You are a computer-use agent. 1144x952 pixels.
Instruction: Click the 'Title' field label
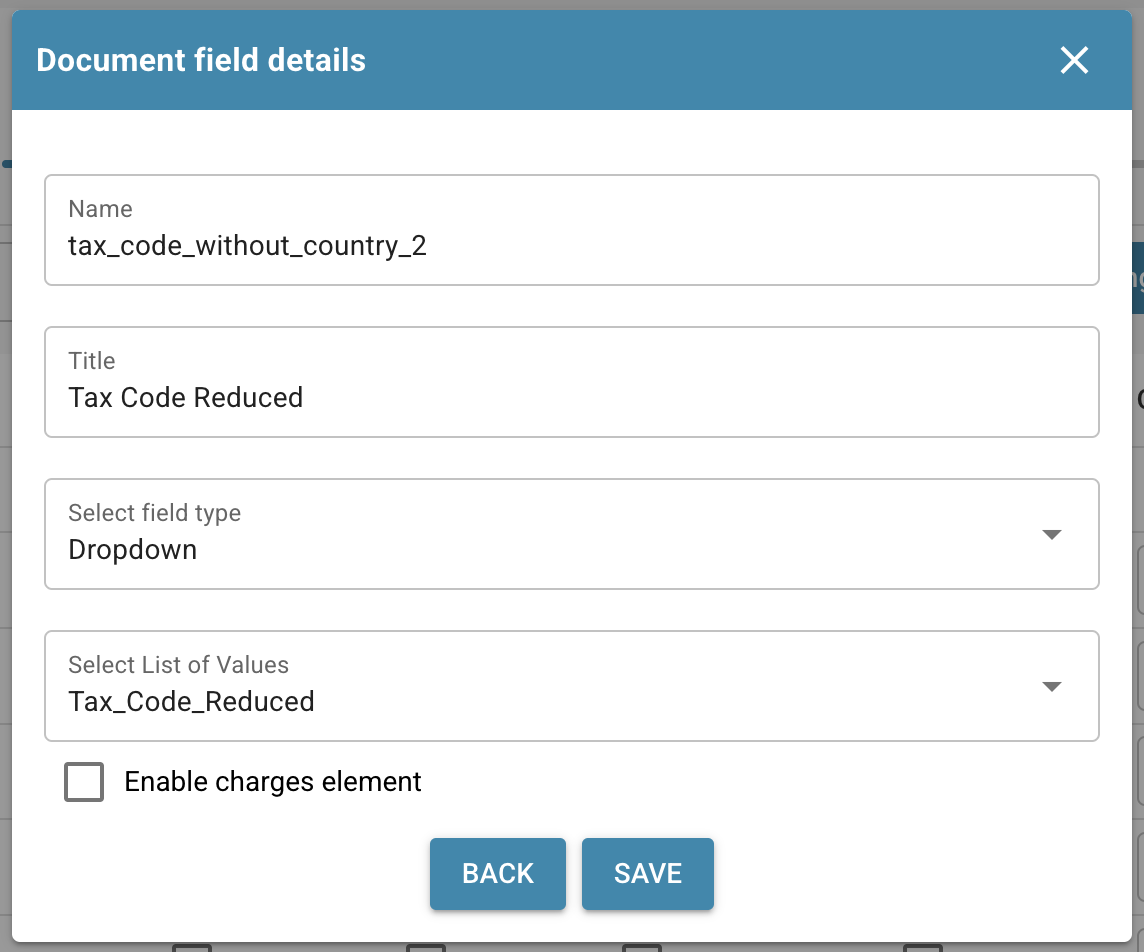92,361
